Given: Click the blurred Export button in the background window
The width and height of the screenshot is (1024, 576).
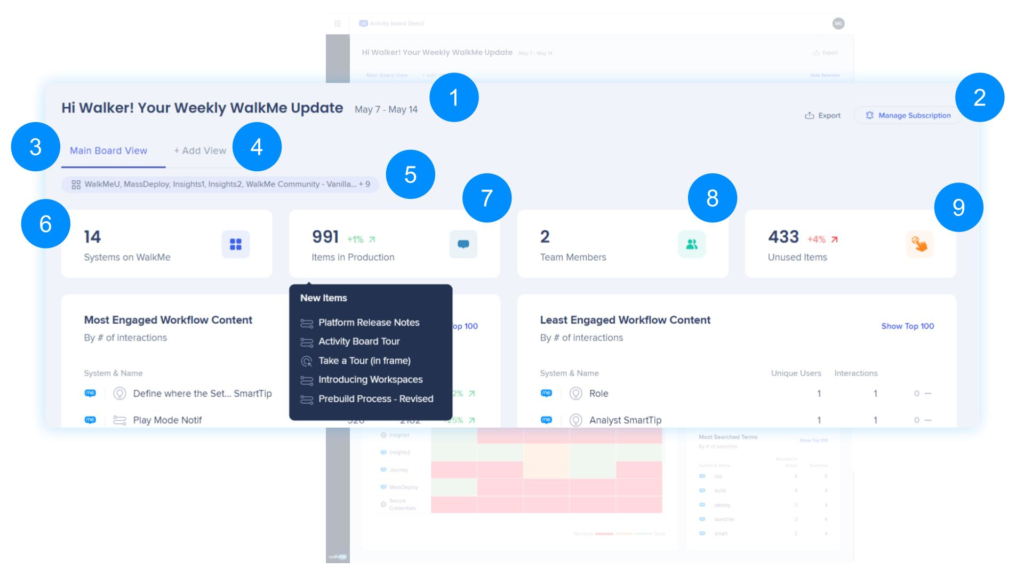Looking at the screenshot, I should 825,53.
